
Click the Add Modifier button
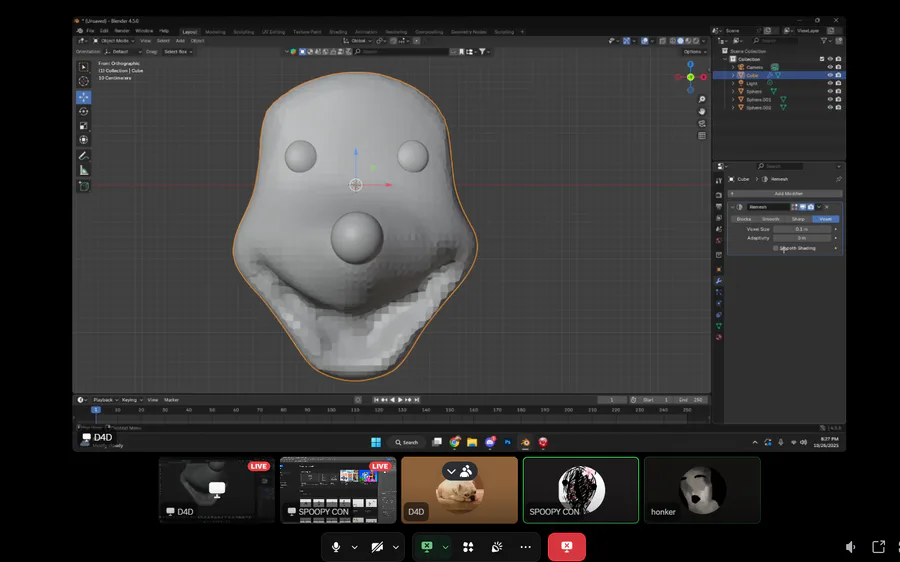(787, 193)
